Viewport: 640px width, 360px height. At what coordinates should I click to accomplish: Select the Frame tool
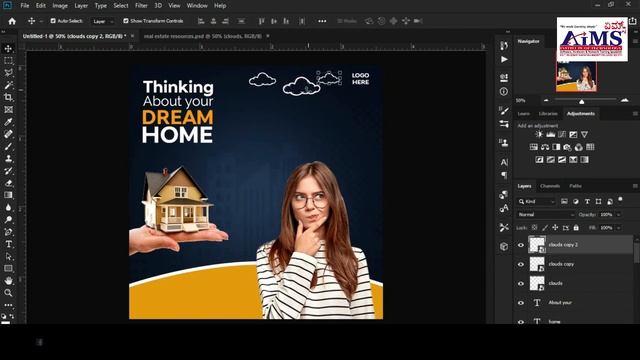pyautogui.click(x=8, y=110)
